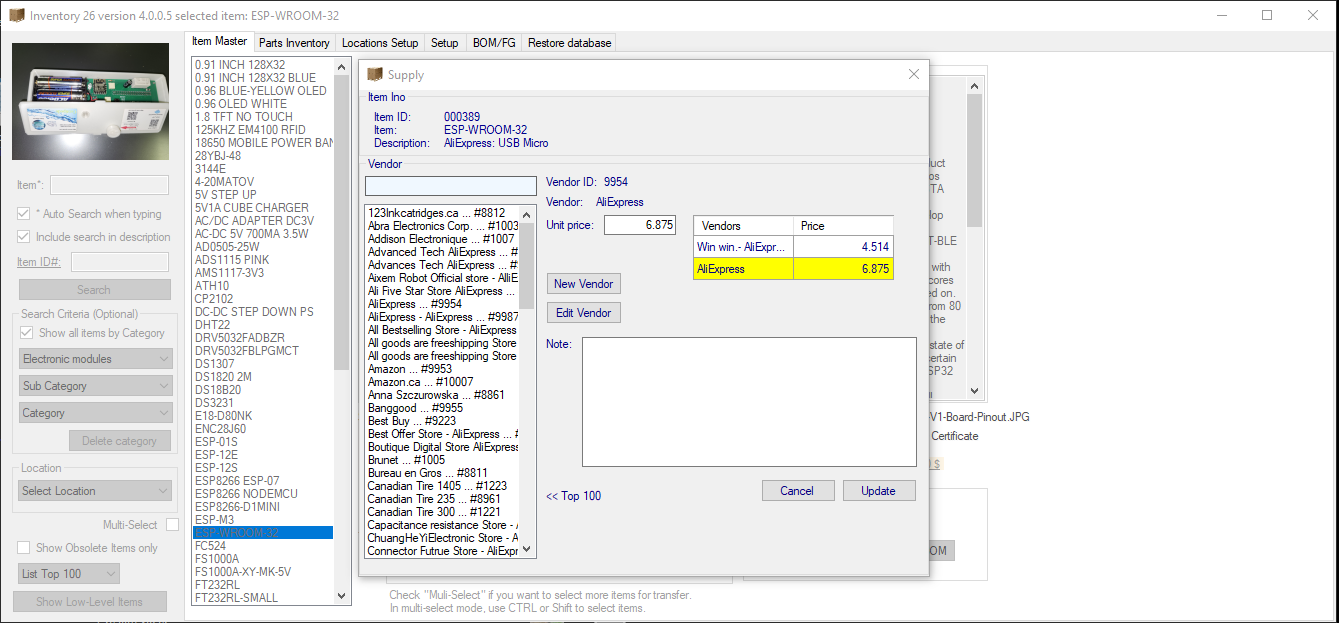
Task: Click the description panel scrollbar
Action: pos(974,240)
